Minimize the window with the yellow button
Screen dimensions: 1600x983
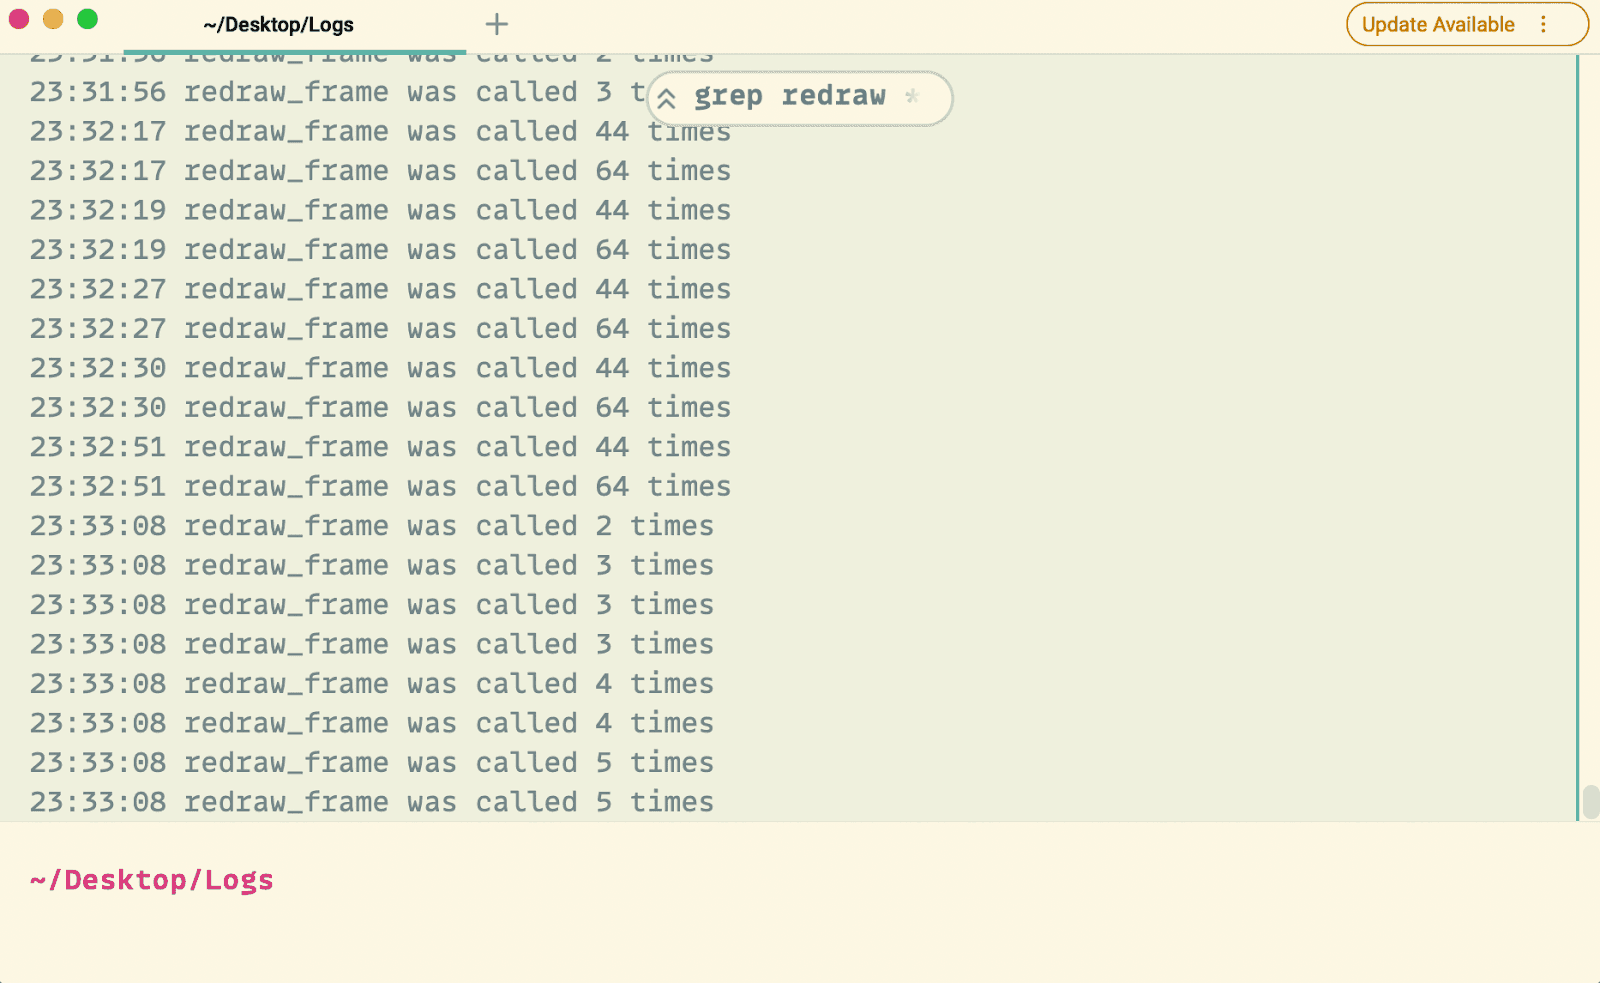click(x=53, y=19)
